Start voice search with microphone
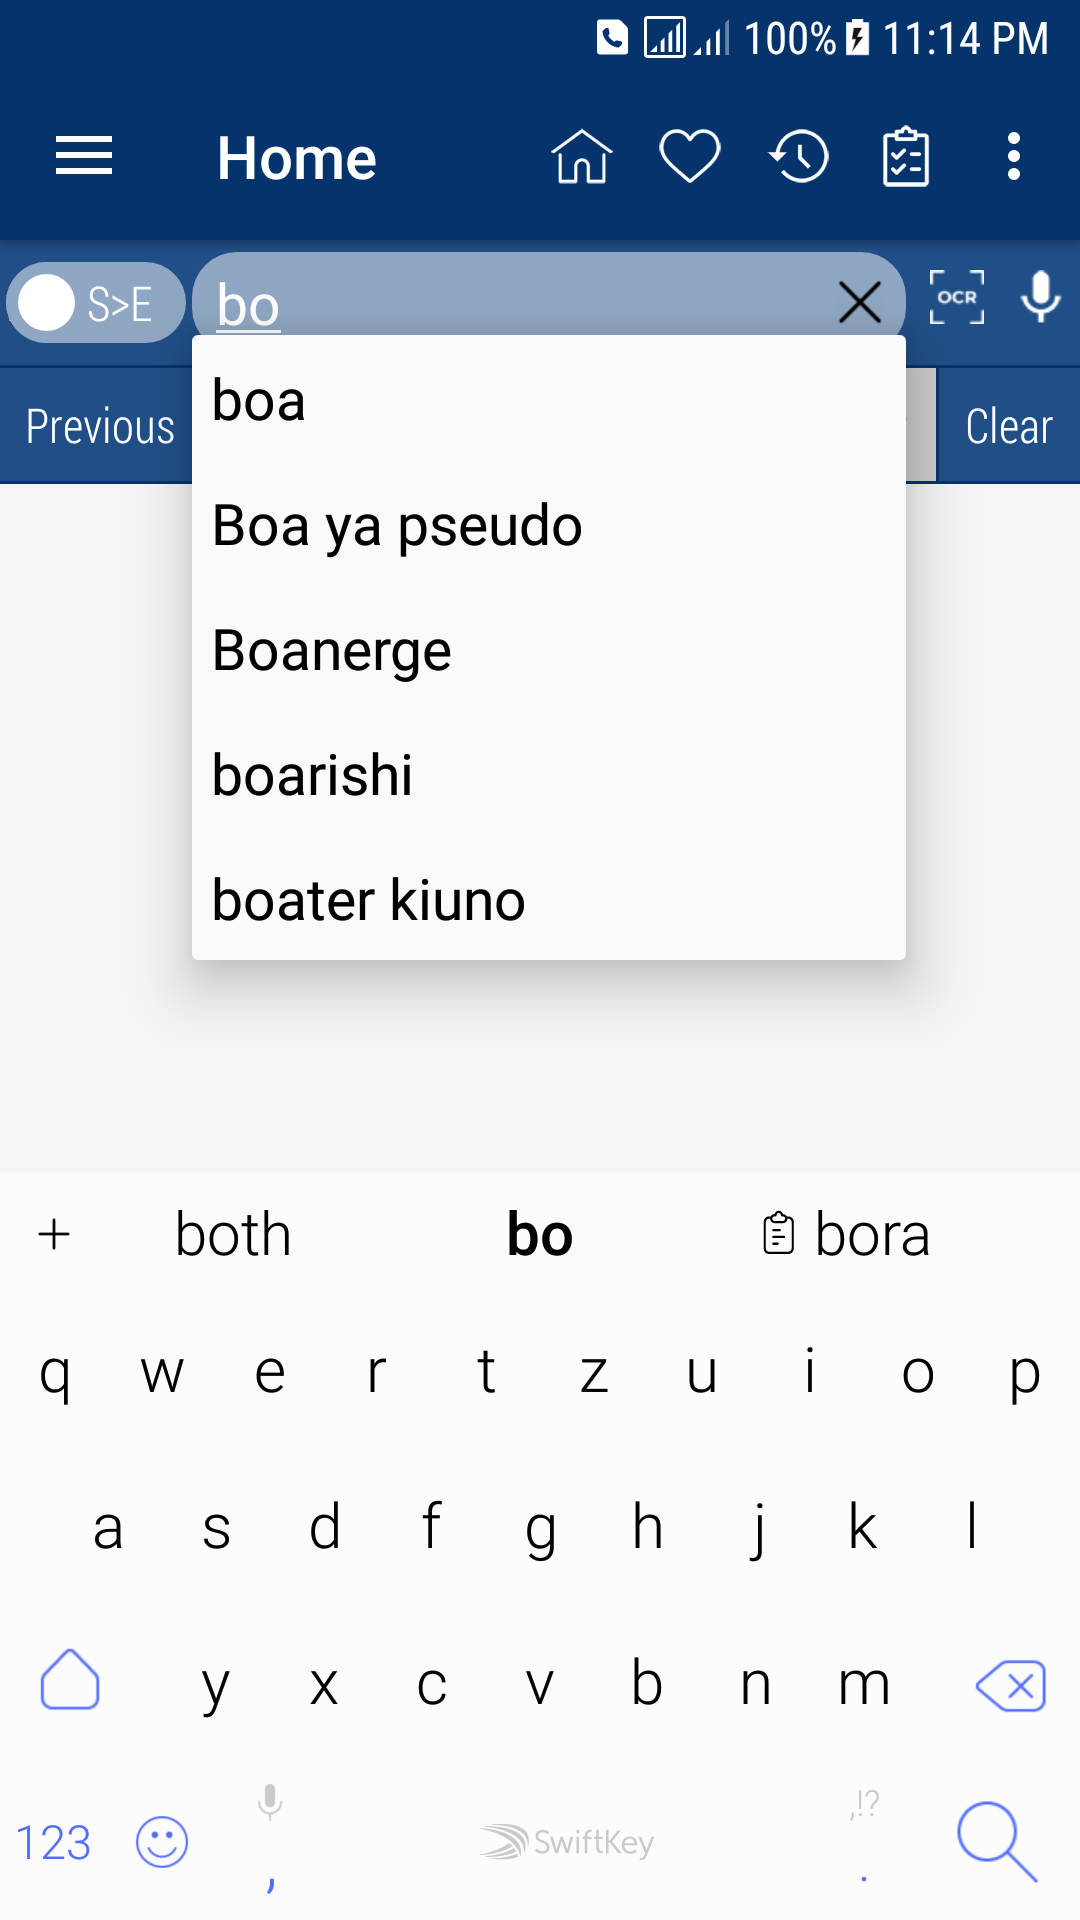1080x1920 pixels. click(1040, 298)
